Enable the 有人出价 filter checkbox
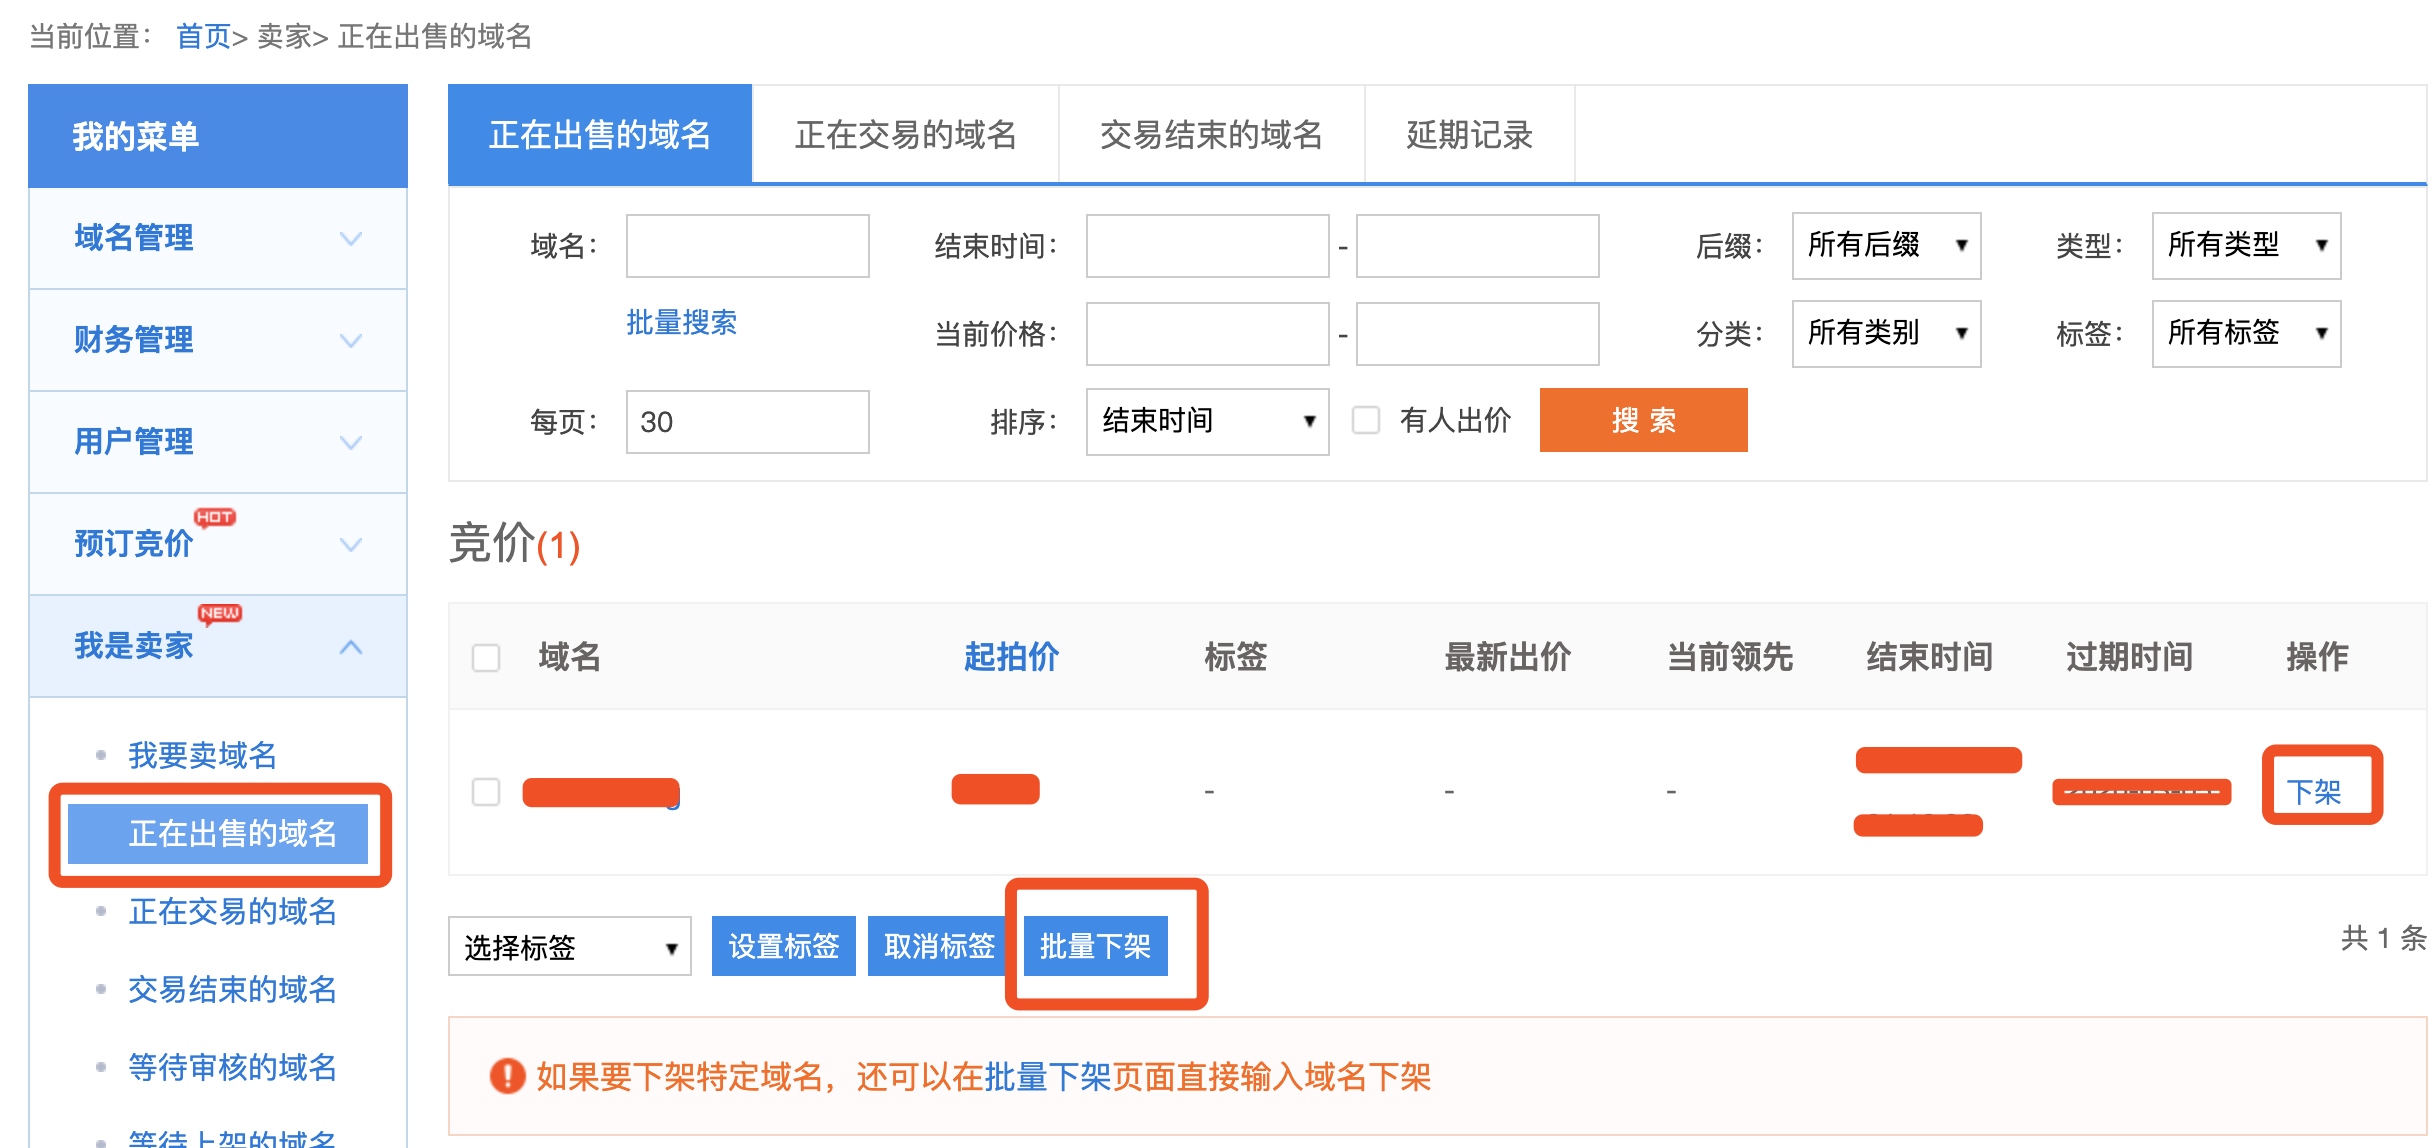The image size is (2436, 1148). point(1366,421)
